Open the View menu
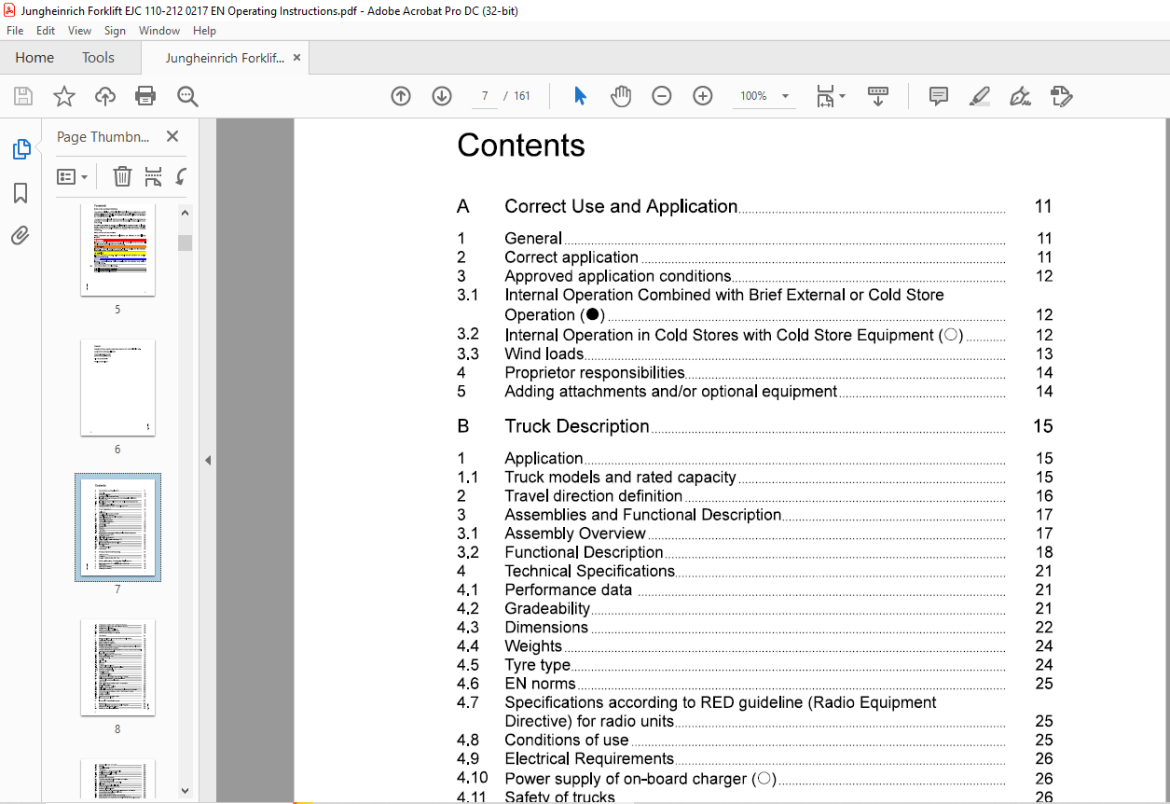Viewport: 1170px width, 804px height. pyautogui.click(x=79, y=31)
